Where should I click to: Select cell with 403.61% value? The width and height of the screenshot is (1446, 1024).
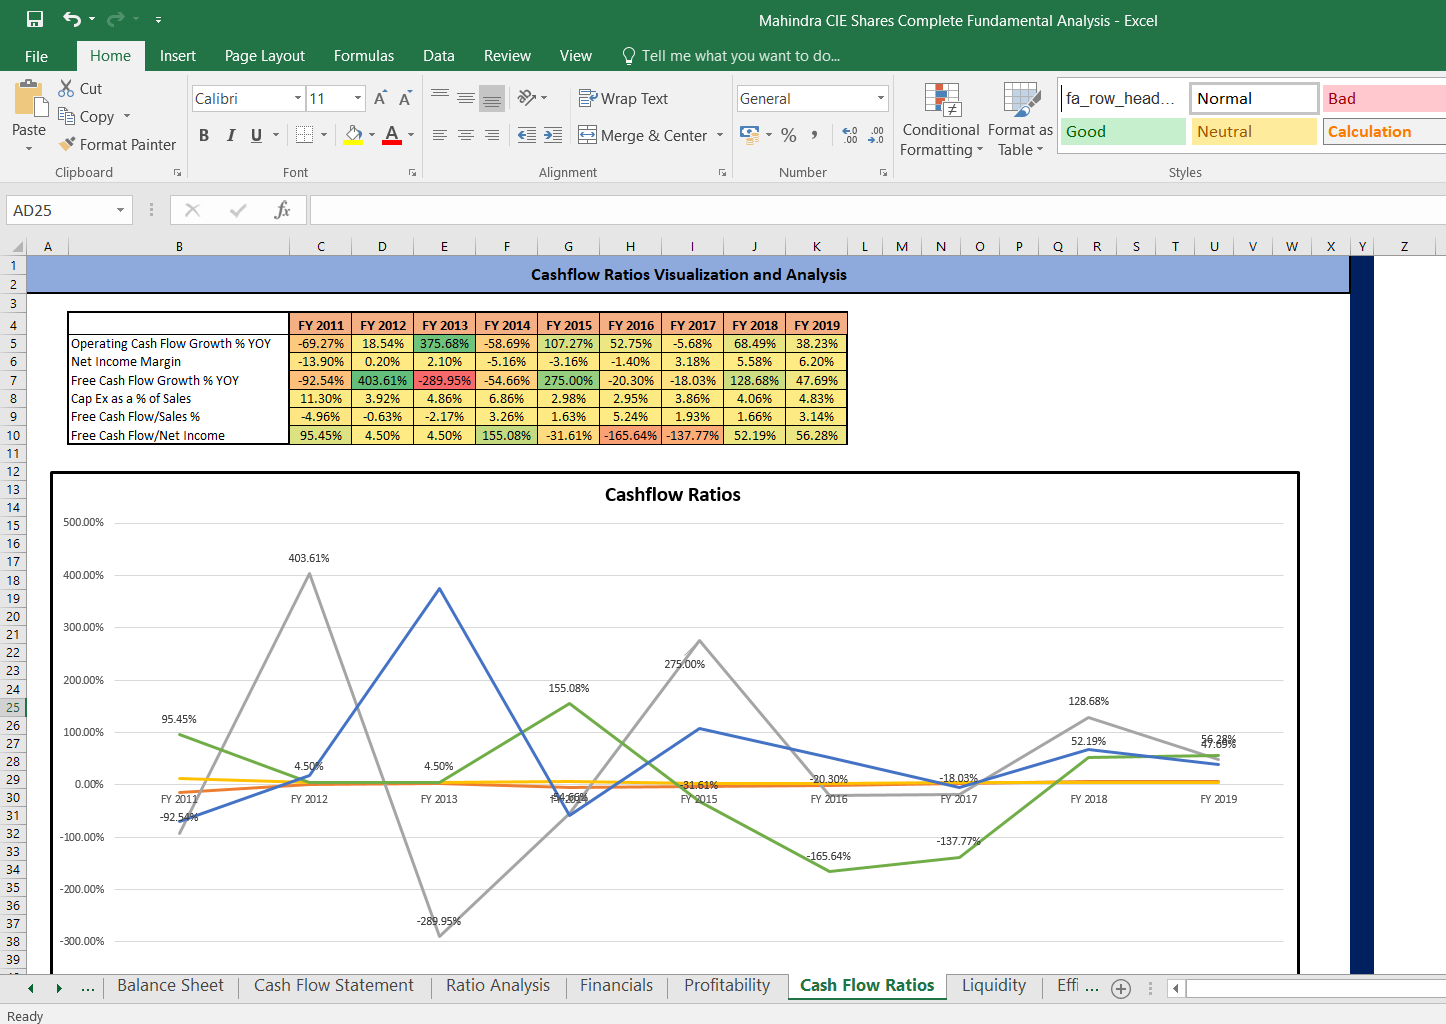[382, 380]
